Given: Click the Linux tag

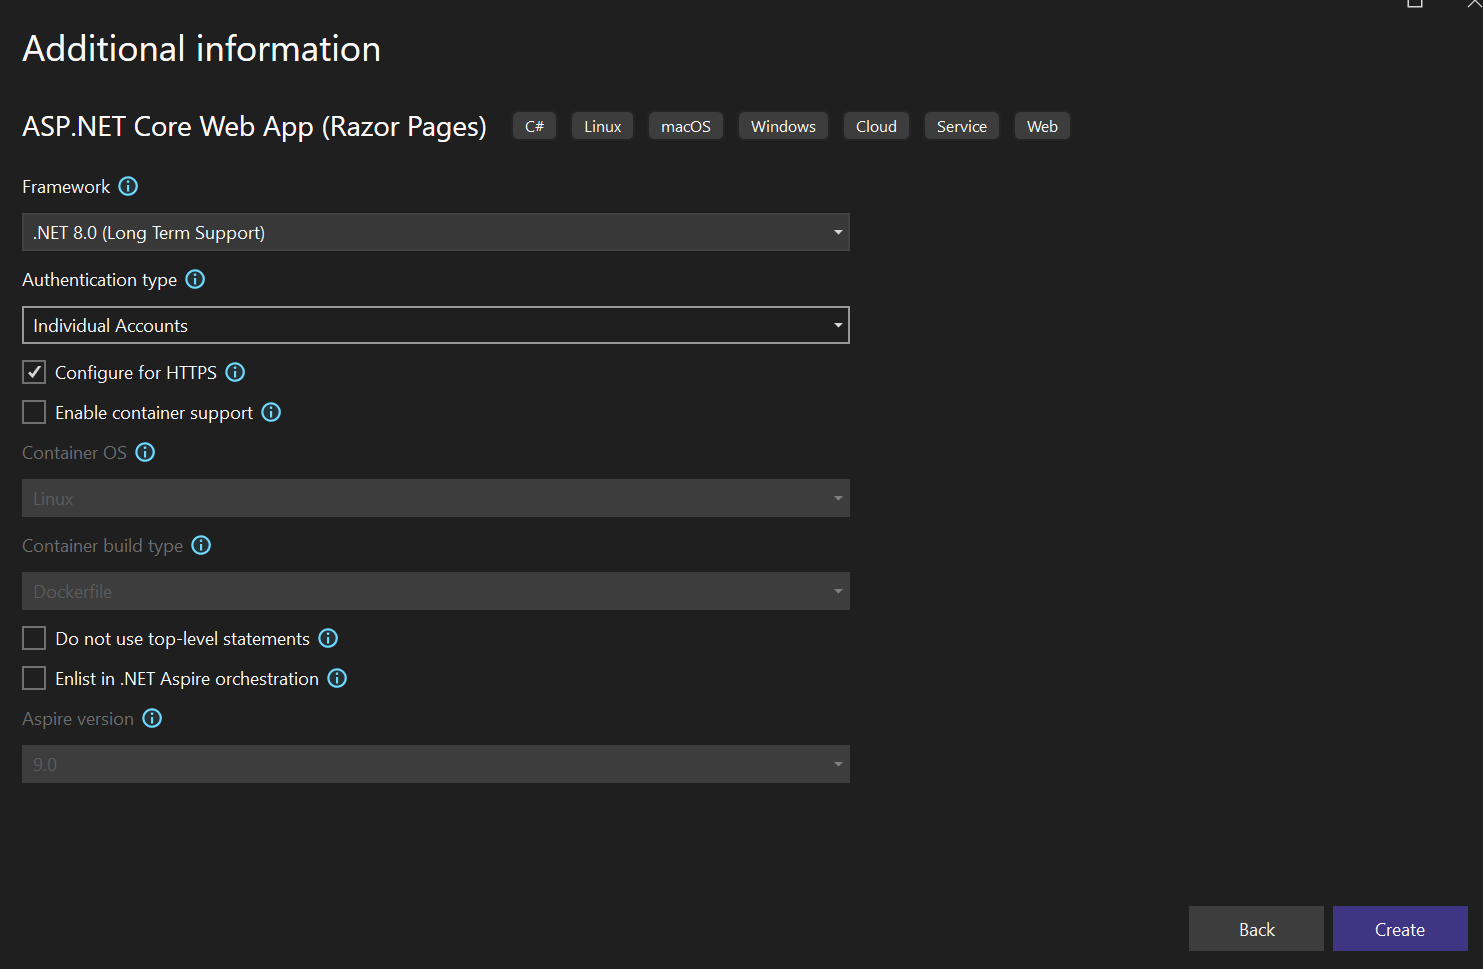Looking at the screenshot, I should click(602, 126).
